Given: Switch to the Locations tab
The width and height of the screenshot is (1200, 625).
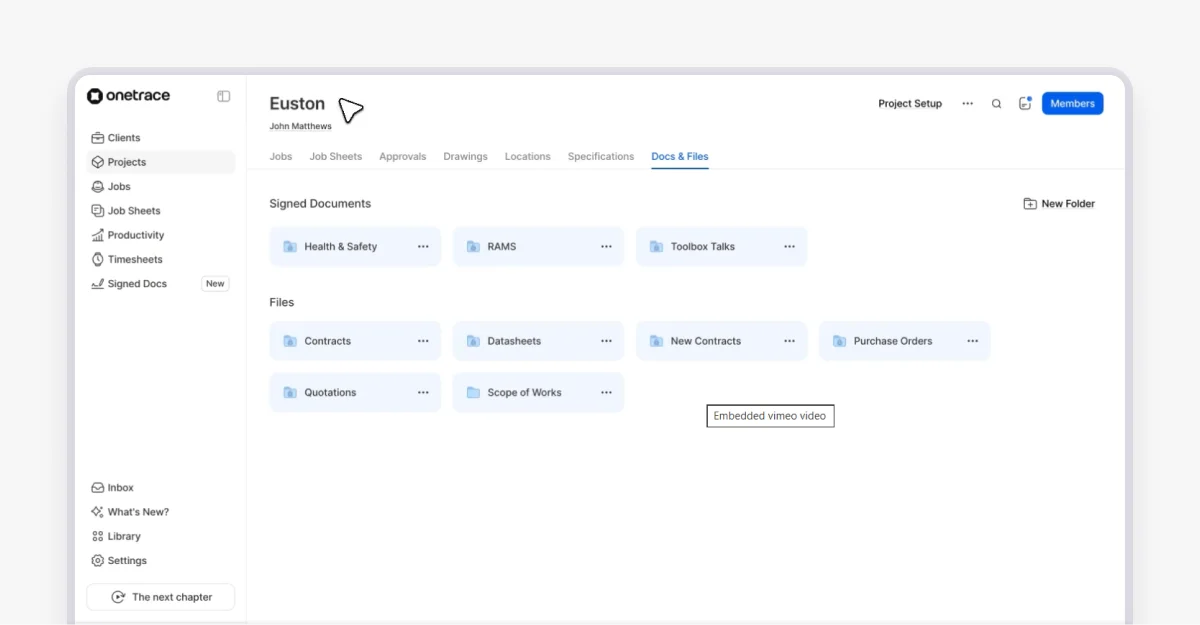Looking at the screenshot, I should click(x=528, y=156).
